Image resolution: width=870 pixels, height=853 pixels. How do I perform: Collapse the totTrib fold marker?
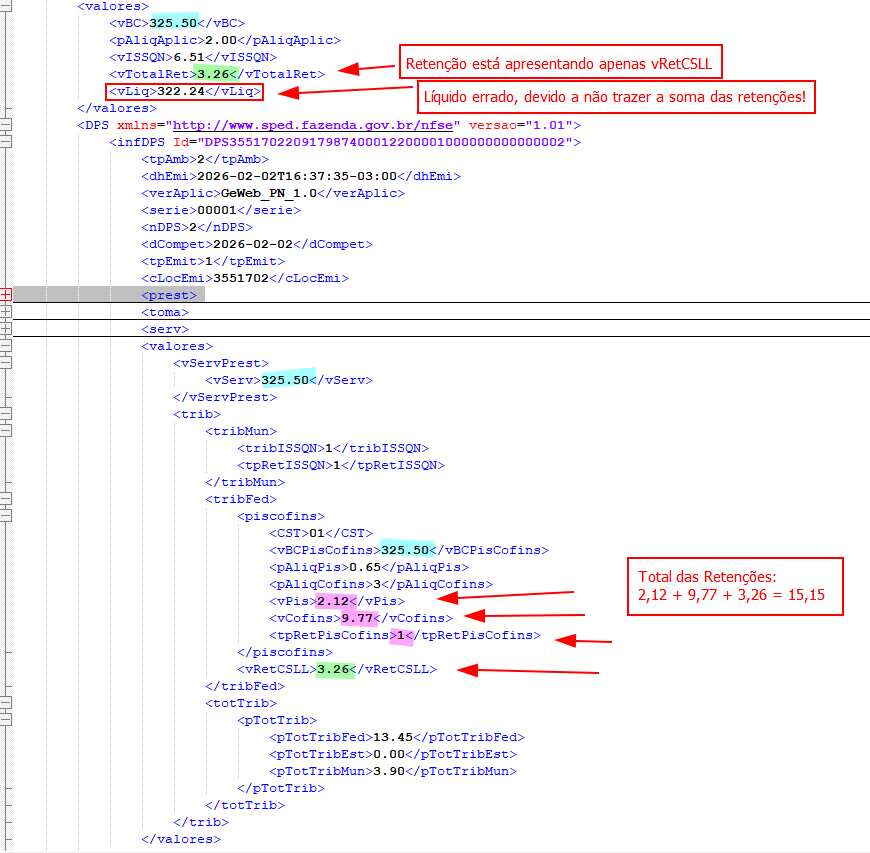click(6, 703)
